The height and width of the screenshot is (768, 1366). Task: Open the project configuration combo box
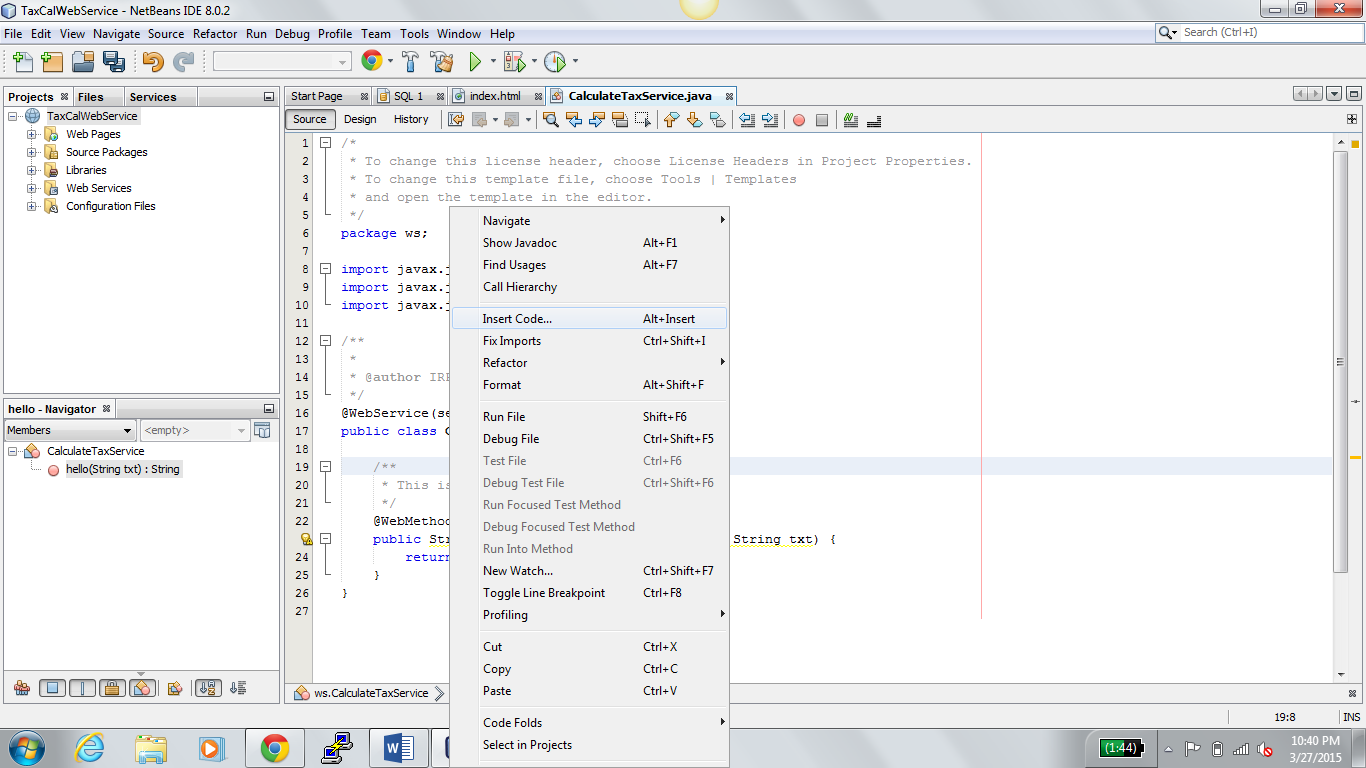282,62
